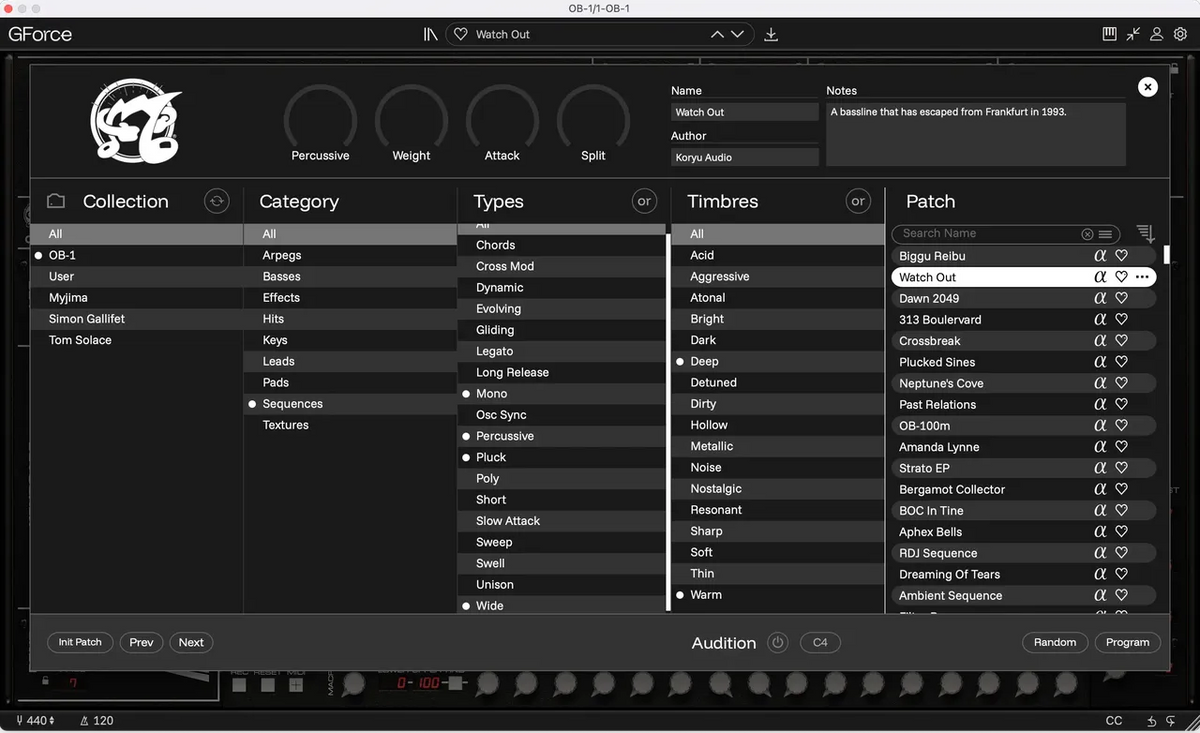Go to previous preset with up arrow
The height and width of the screenshot is (733, 1200).
pyautogui.click(x=717, y=34)
